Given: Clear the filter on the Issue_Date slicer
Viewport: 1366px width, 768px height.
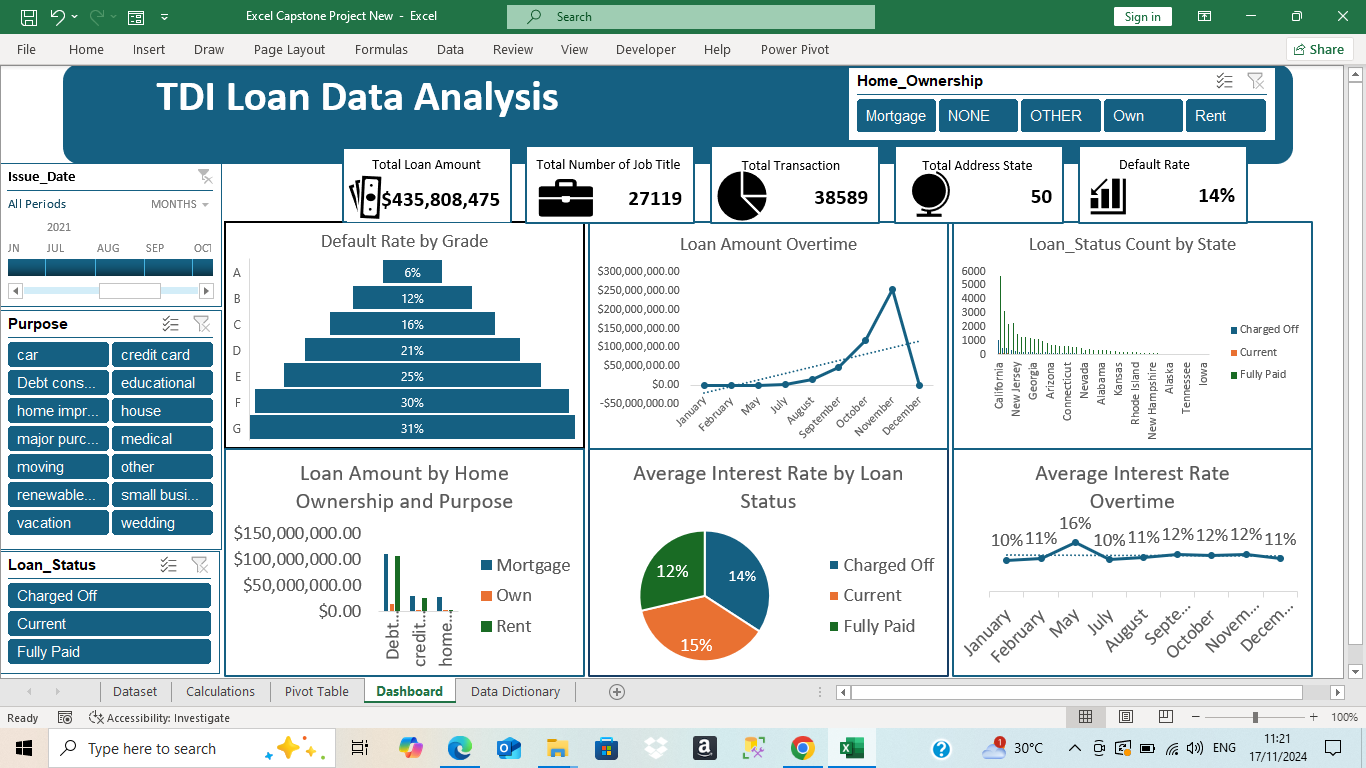Looking at the screenshot, I should 205,177.
